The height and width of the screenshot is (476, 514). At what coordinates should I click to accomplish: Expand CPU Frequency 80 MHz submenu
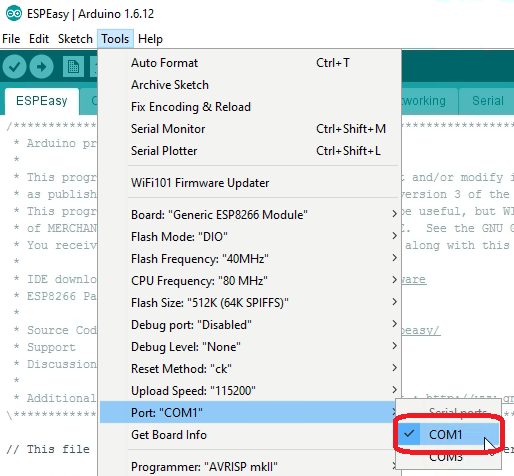pos(250,281)
